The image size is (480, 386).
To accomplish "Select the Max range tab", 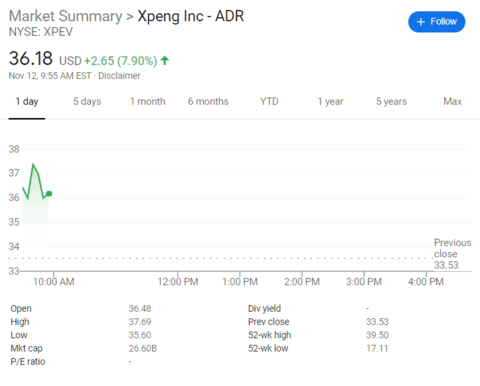I will click(x=452, y=101).
